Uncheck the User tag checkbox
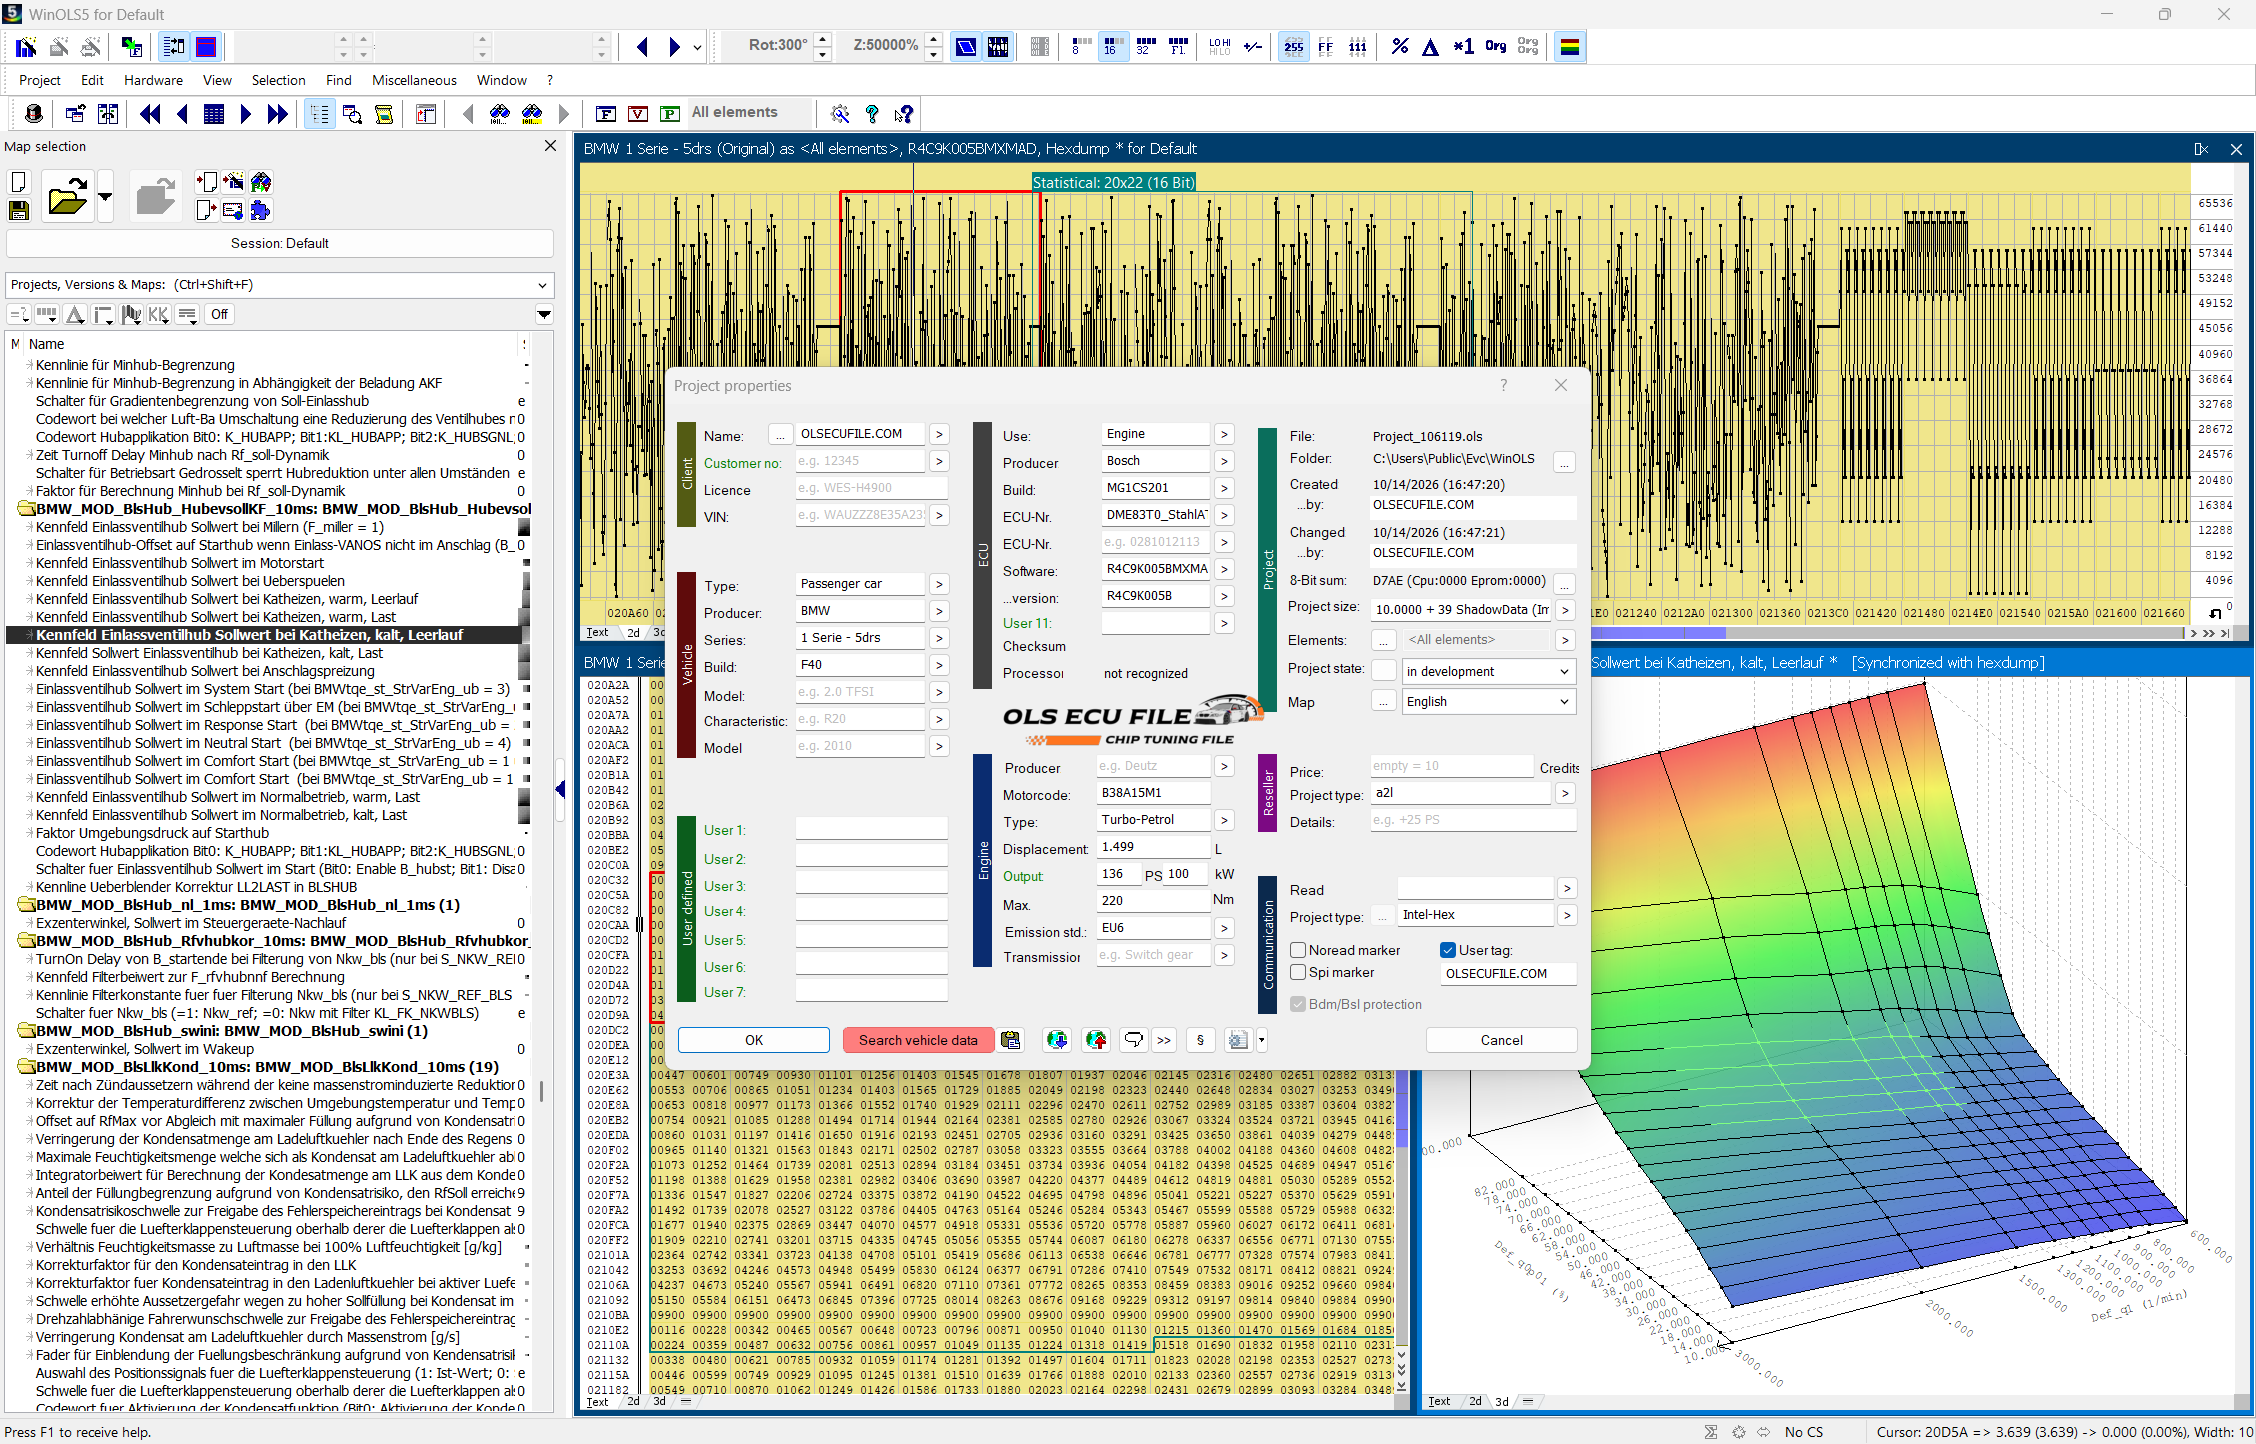 [1448, 950]
